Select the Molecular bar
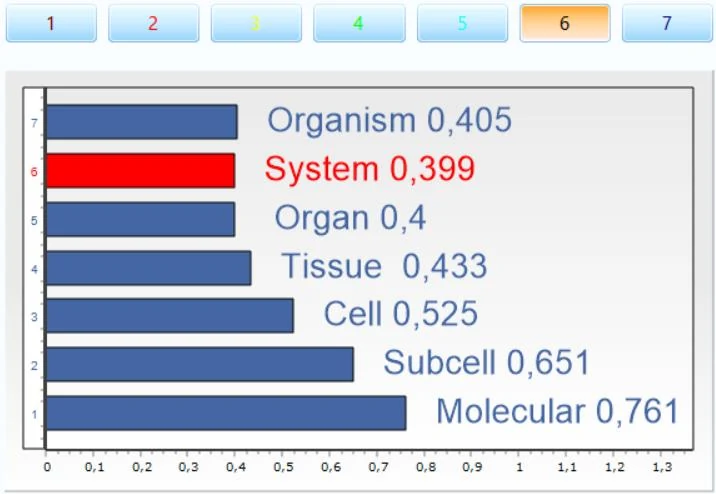Viewport: 716px width, 494px height. (x=226, y=413)
